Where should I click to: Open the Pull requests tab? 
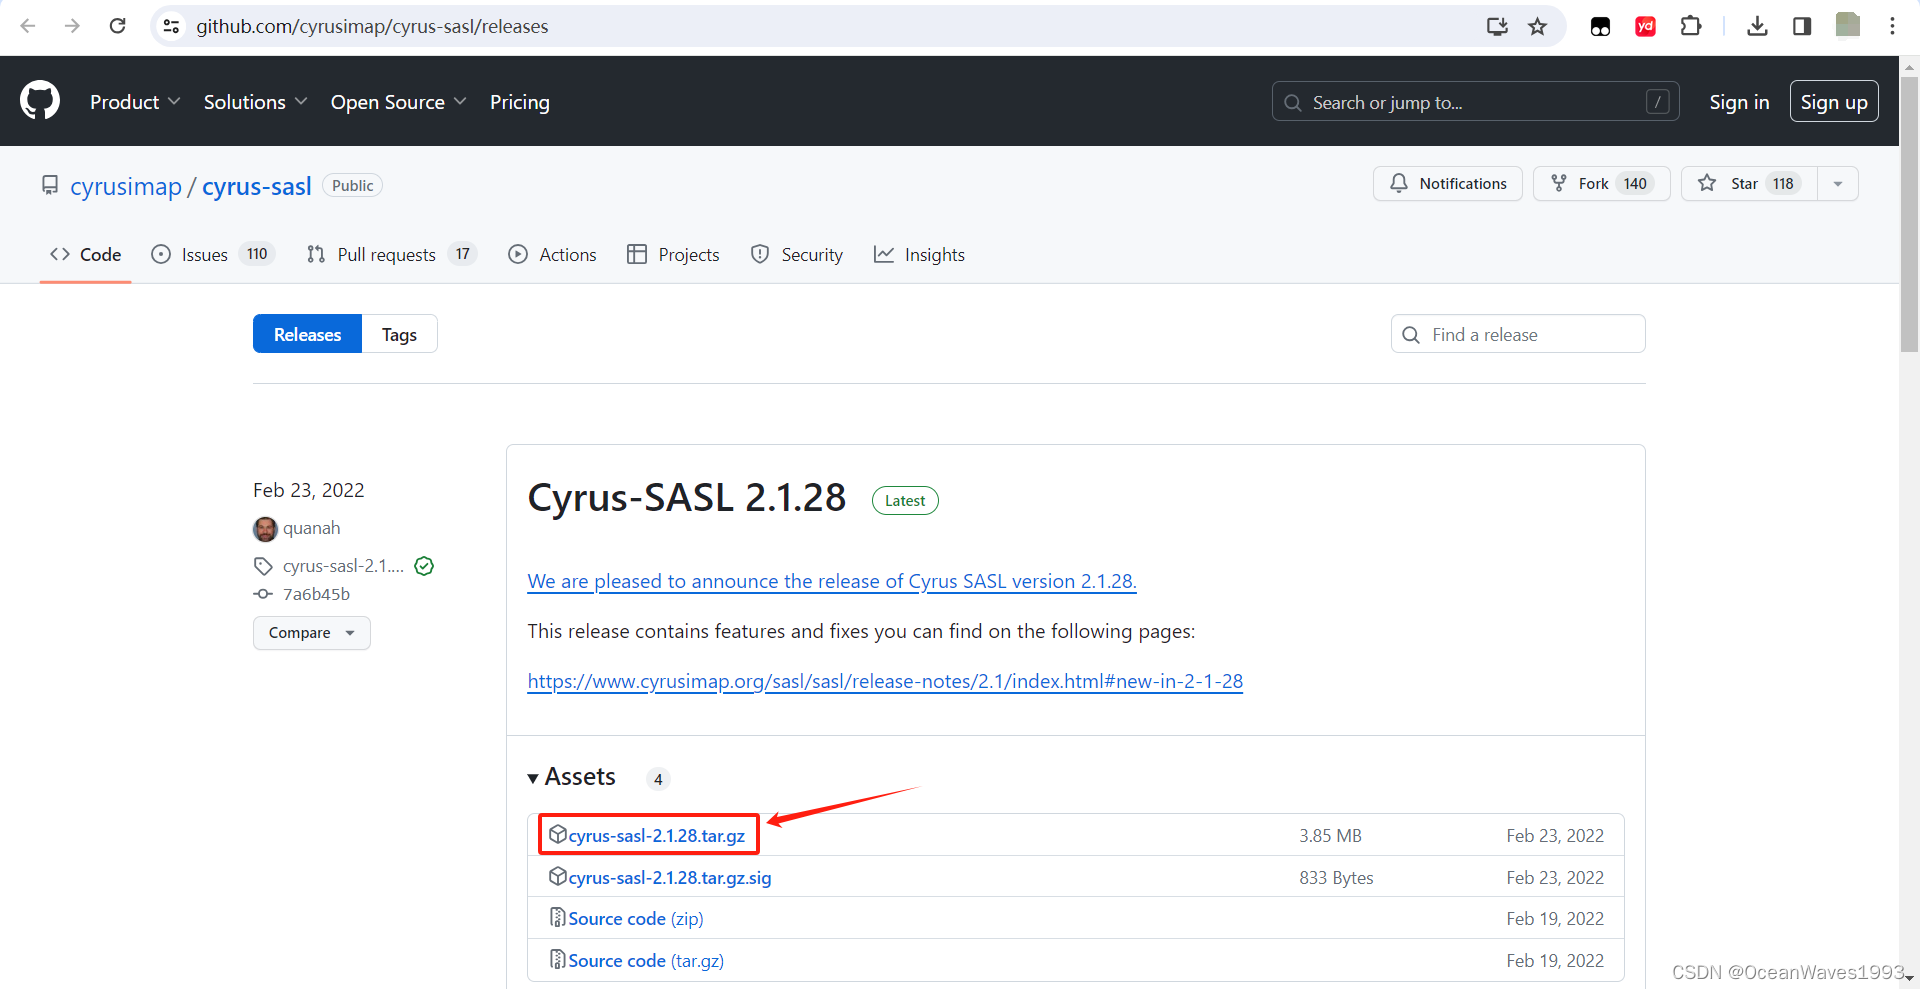(391, 255)
